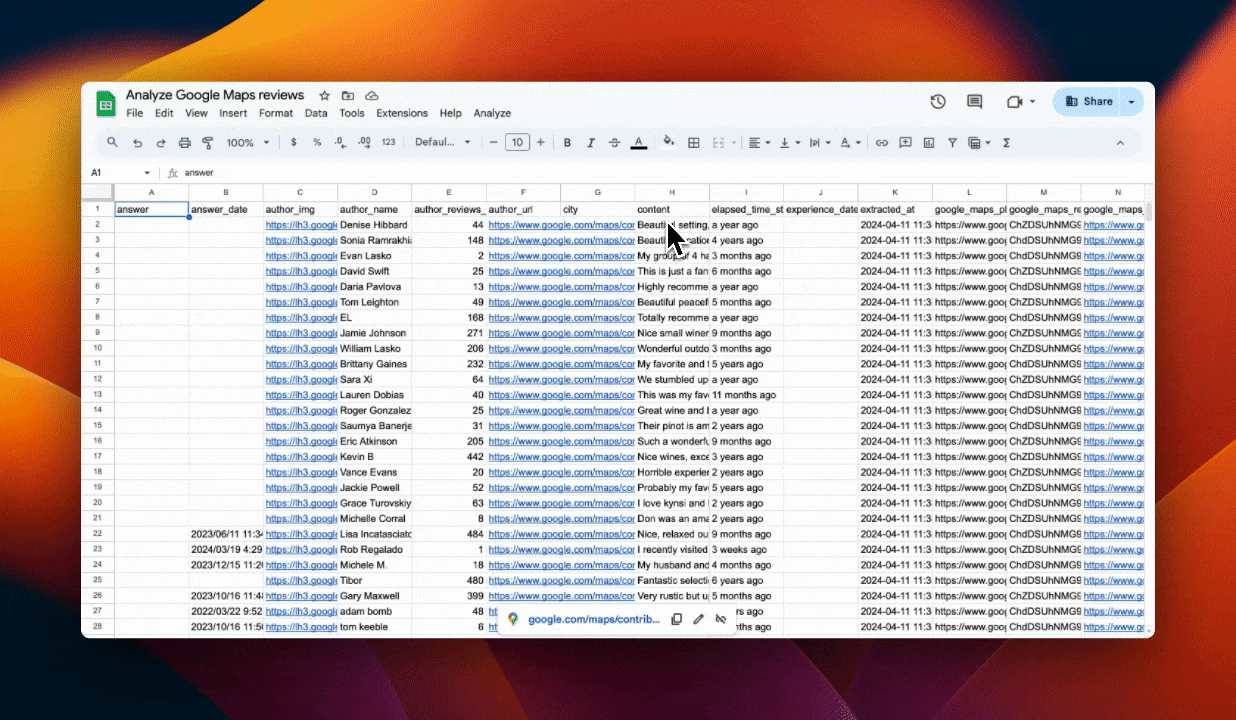The height and width of the screenshot is (720, 1236).
Task: Open the font Default dropdown
Action: [x=443, y=143]
